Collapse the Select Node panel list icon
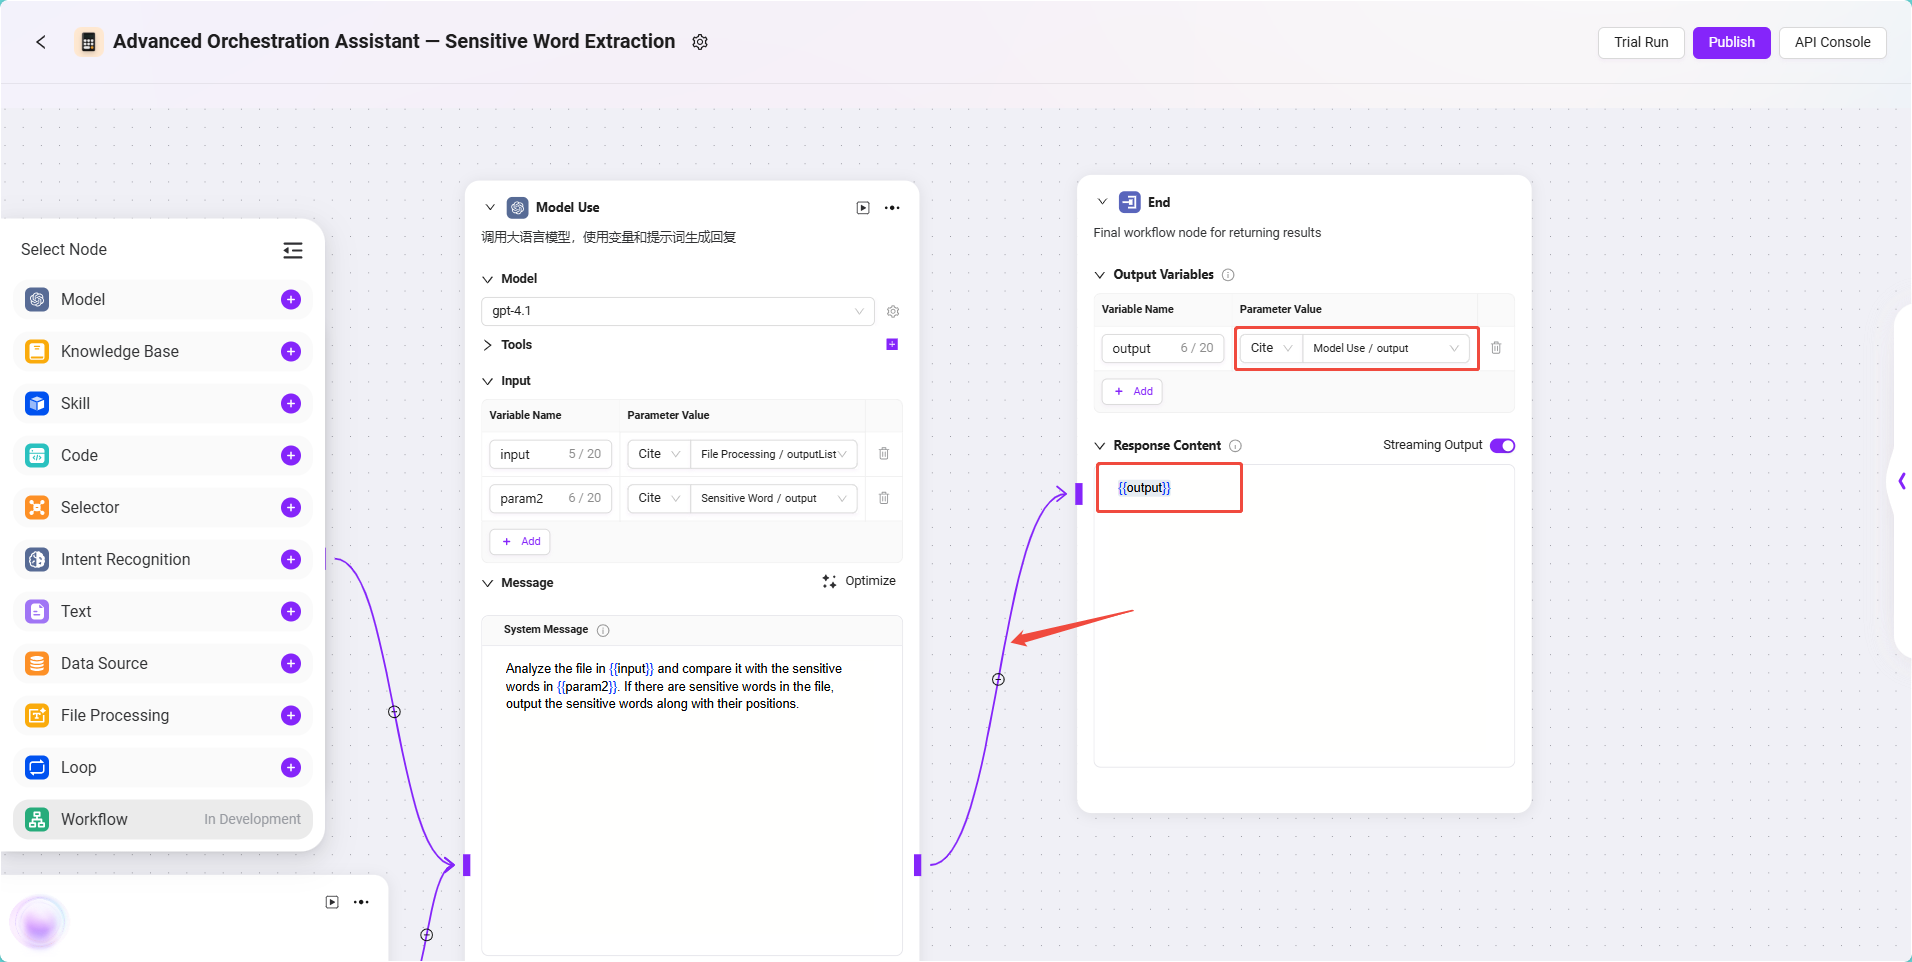Viewport: 1912px width, 962px height. click(292, 250)
